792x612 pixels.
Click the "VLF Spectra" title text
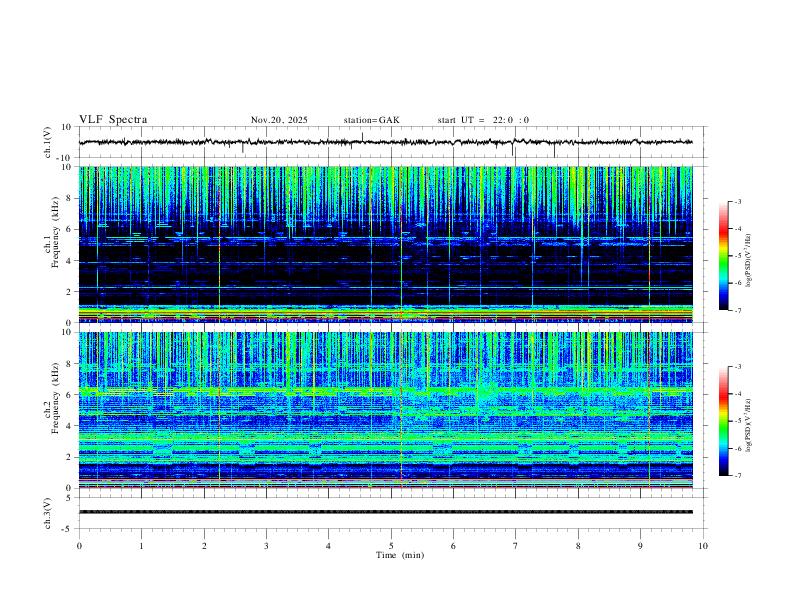click(113, 120)
